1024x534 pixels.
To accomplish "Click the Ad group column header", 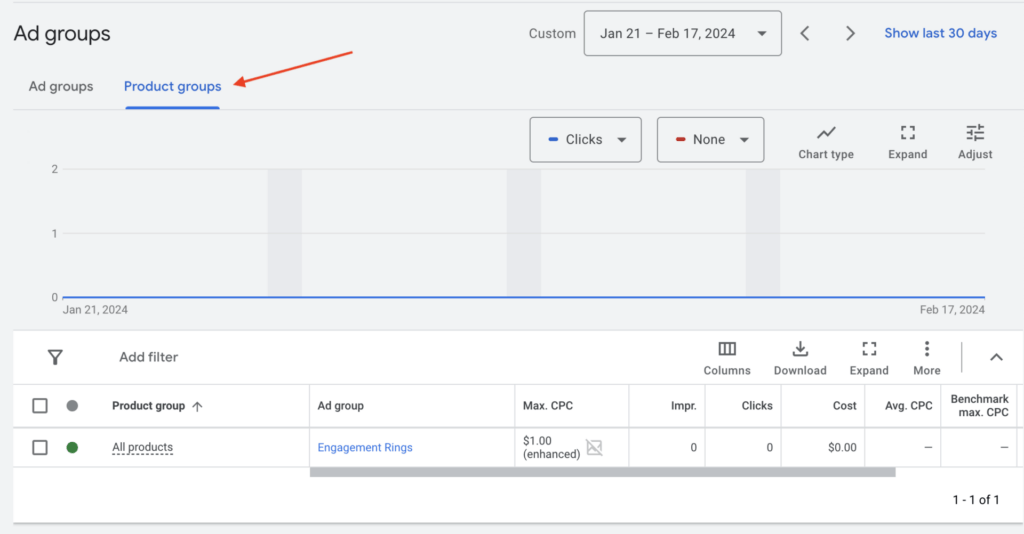I will [x=340, y=406].
